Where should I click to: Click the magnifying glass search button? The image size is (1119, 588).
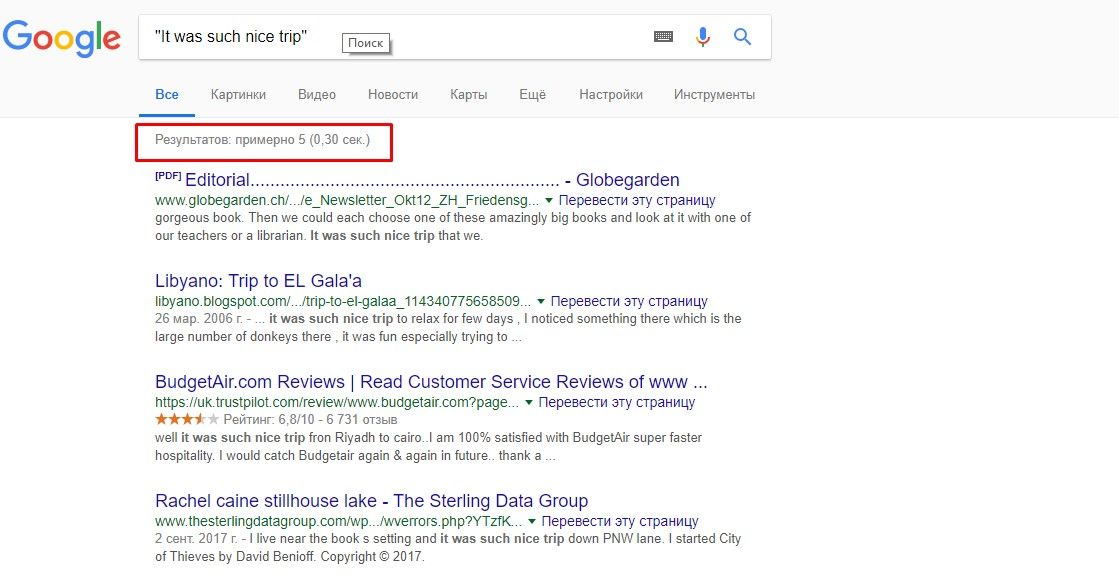pyautogui.click(x=742, y=36)
